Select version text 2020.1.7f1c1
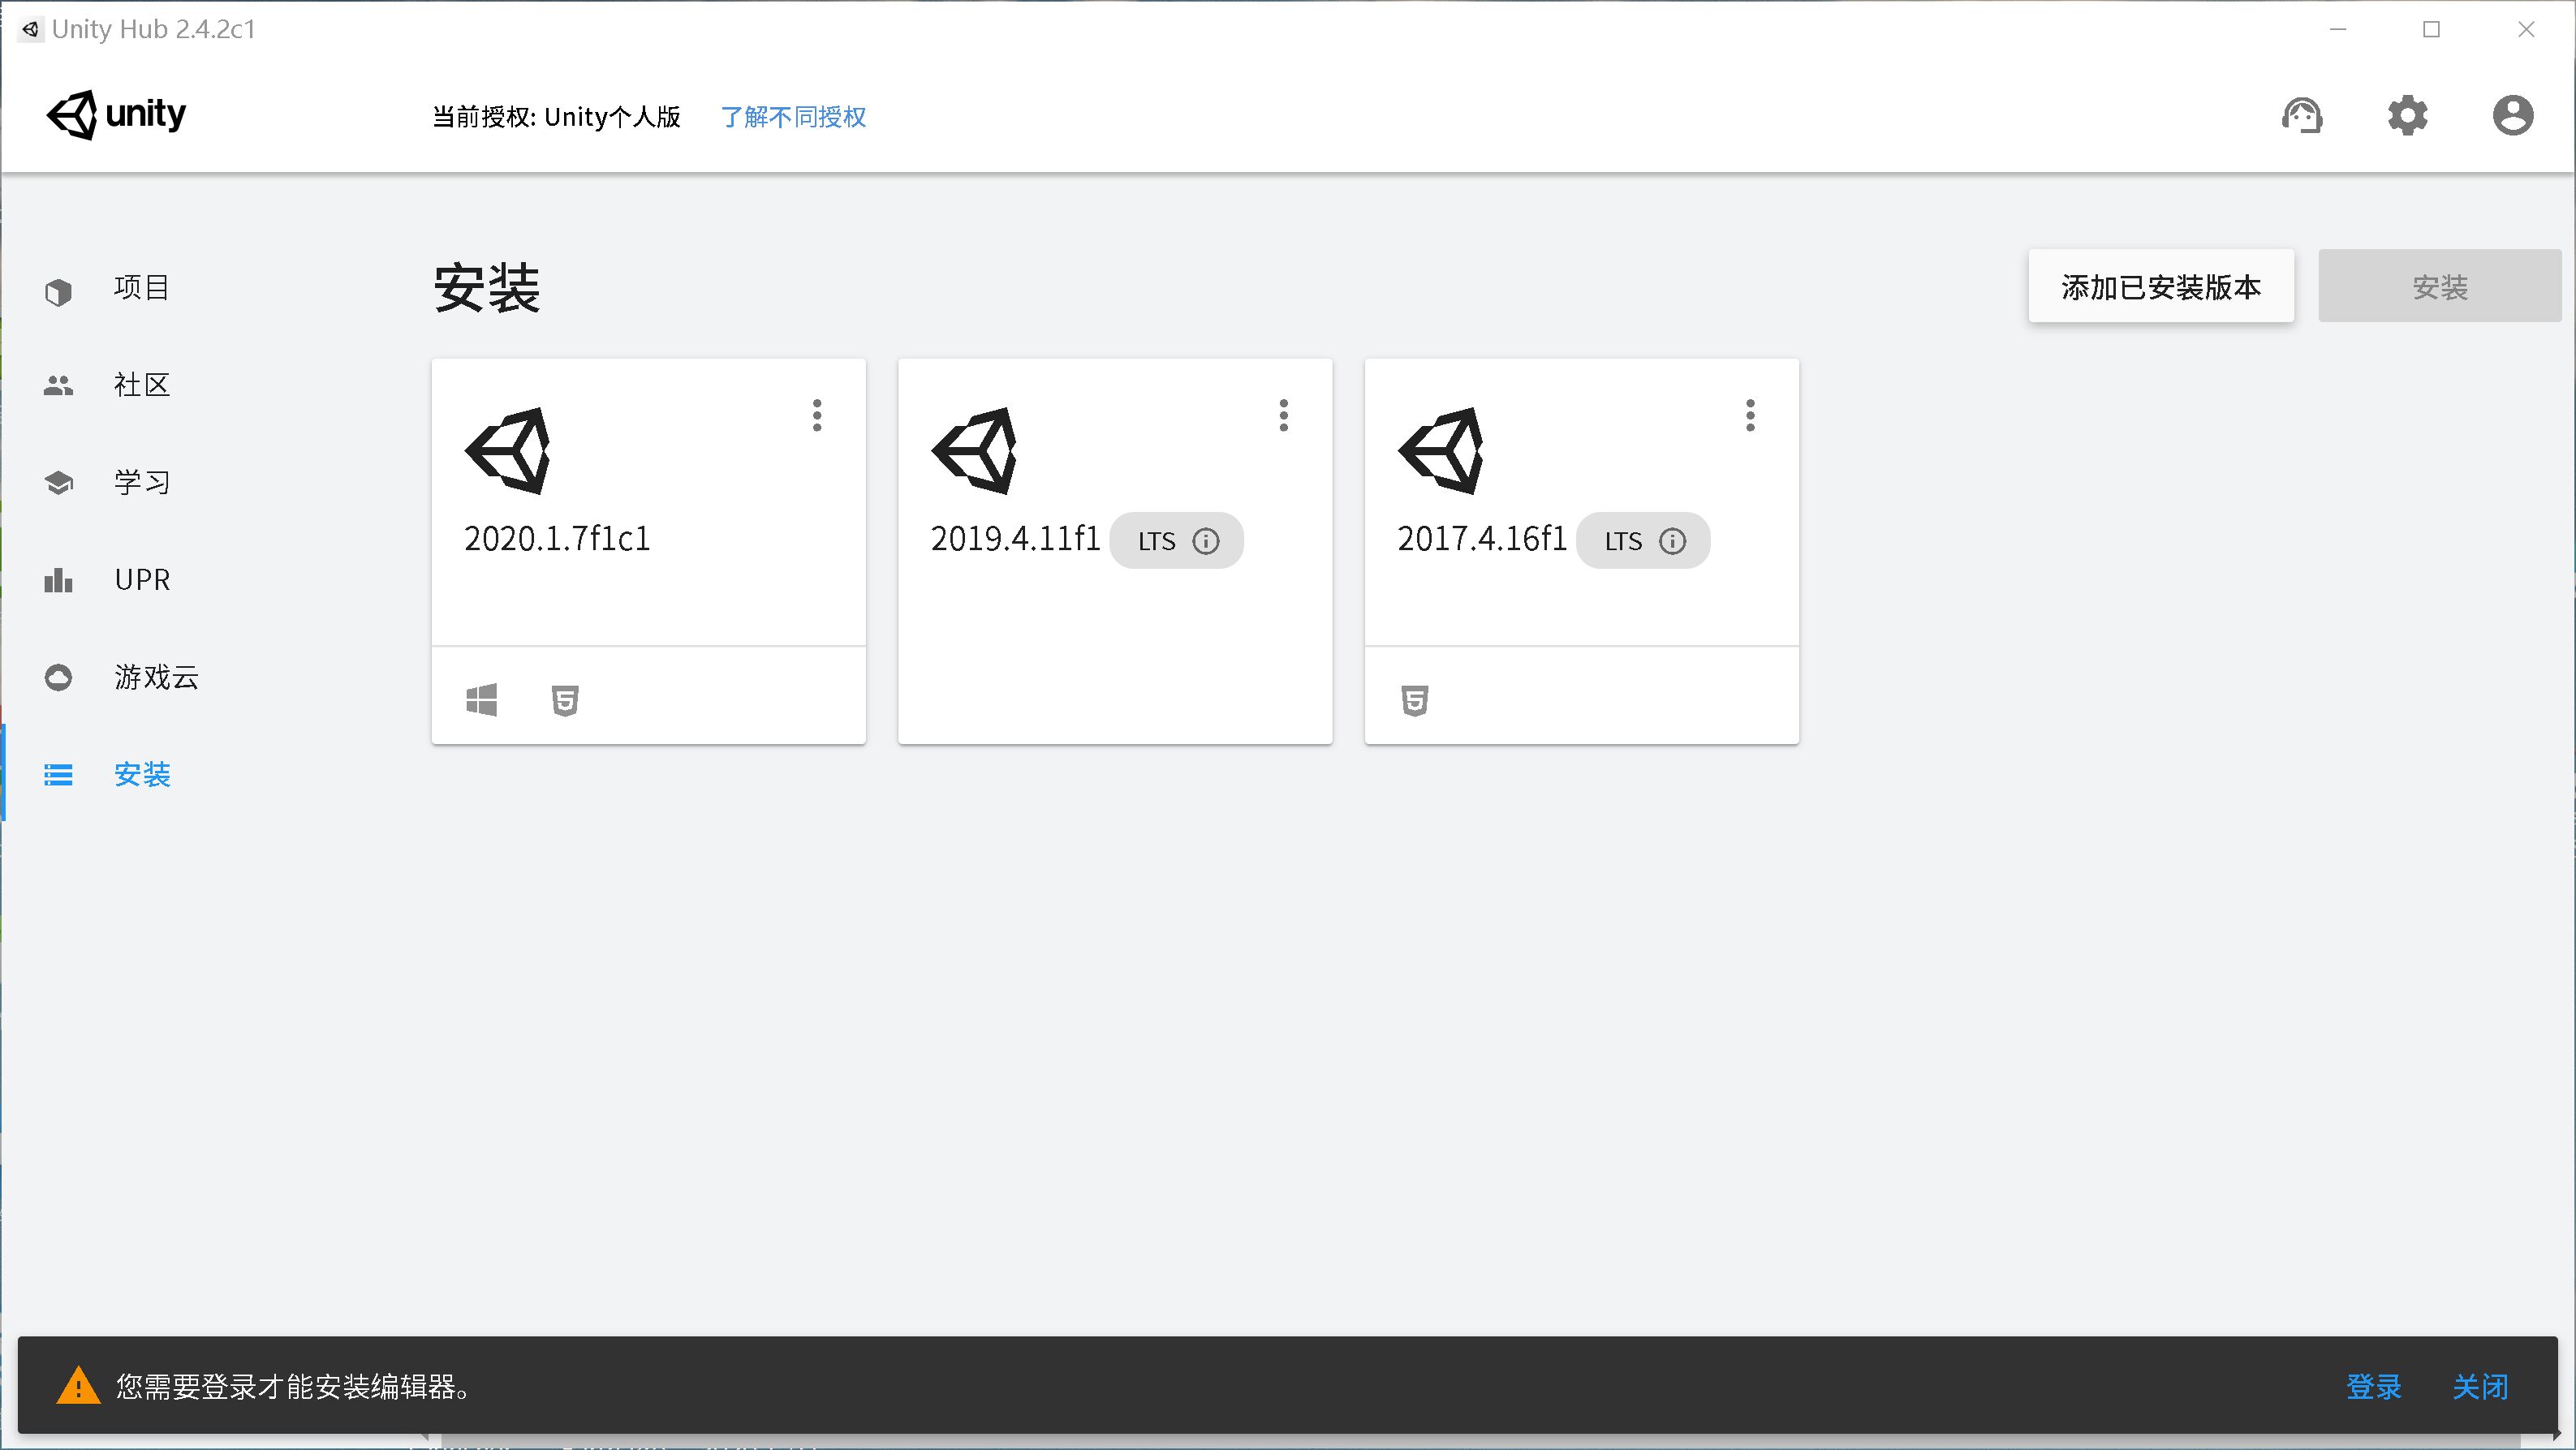2576x1450 pixels. pyautogui.click(x=557, y=539)
